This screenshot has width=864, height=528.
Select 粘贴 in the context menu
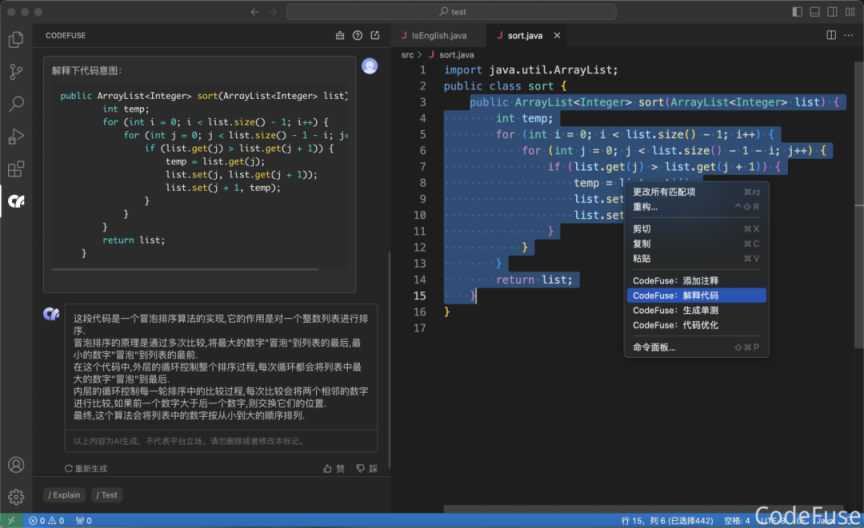coord(696,258)
